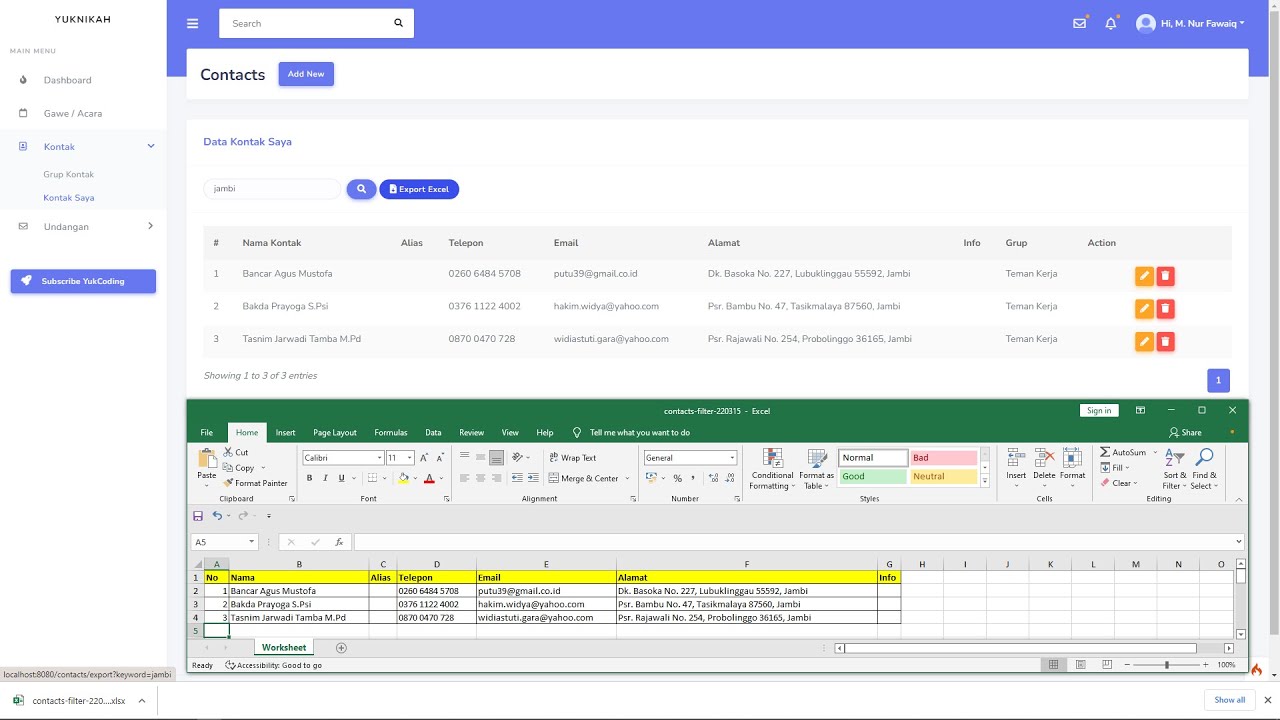
Task: Toggle Underline in Excel's Font group
Action: 341,478
